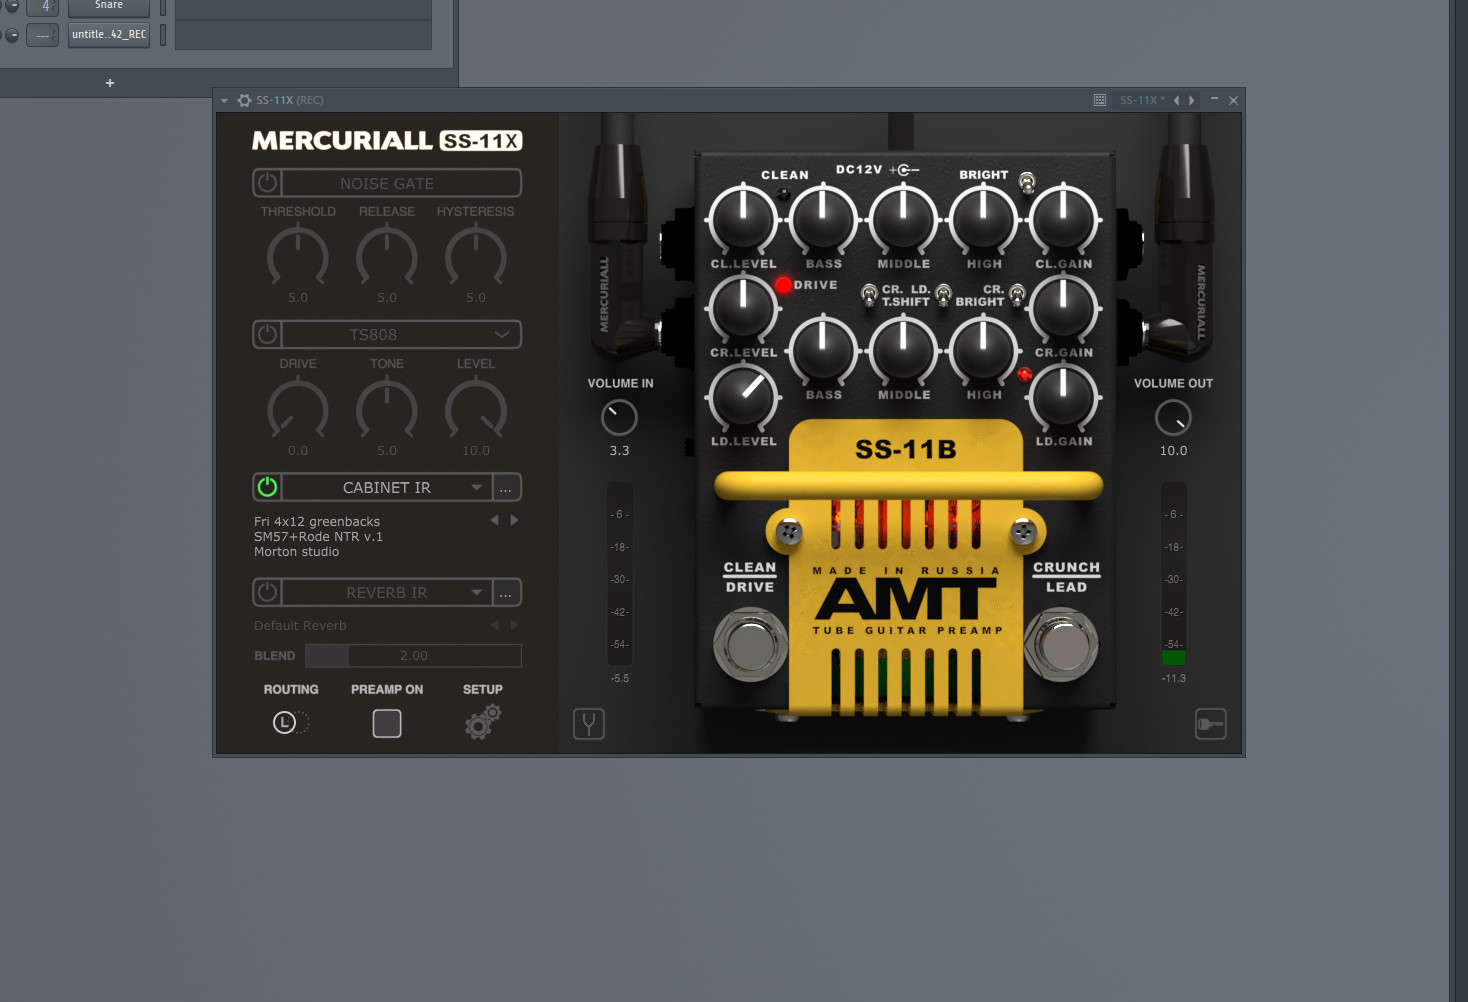Add a new channel with the plus button

(x=110, y=83)
